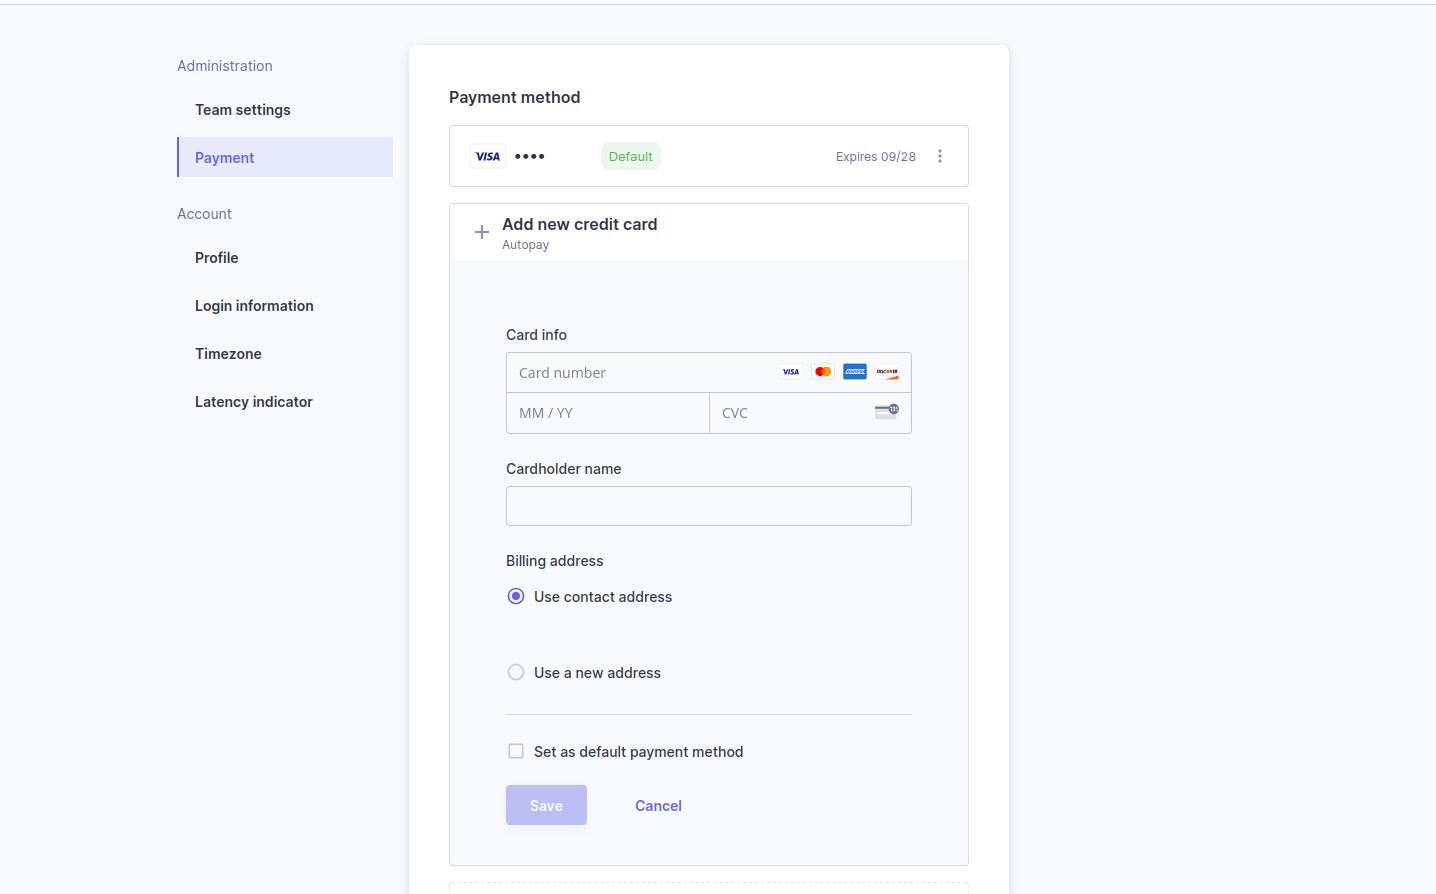Image resolution: width=1436 pixels, height=894 pixels.
Task: Open the three-dot menu for saved card
Action: click(940, 156)
